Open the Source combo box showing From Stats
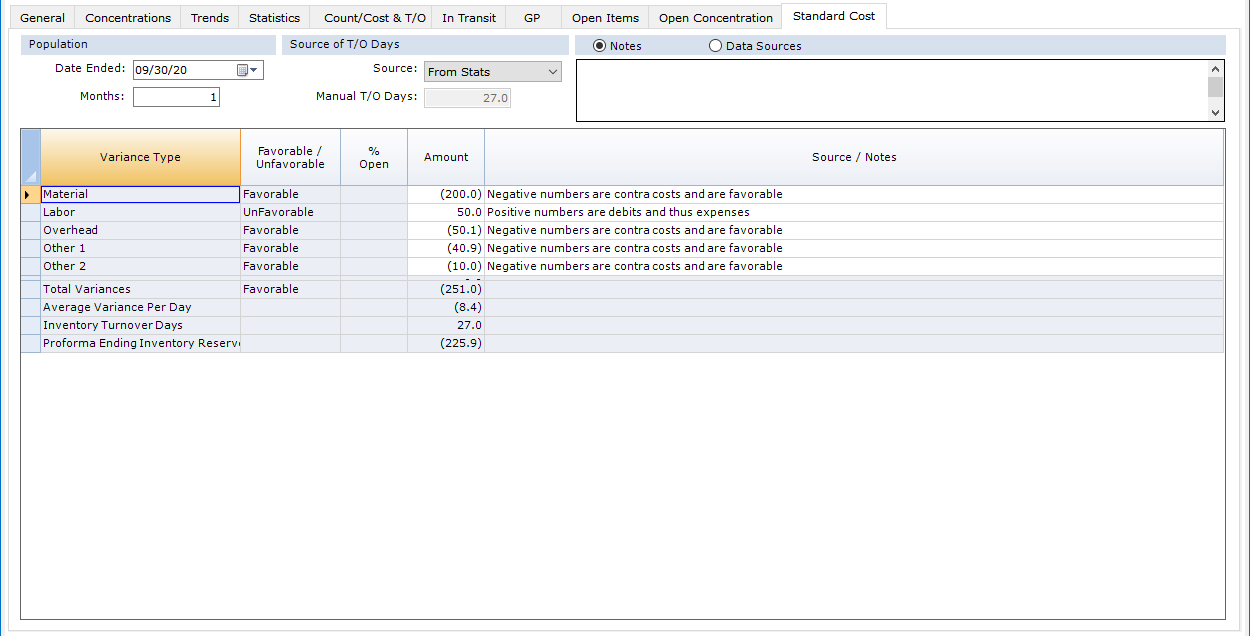1250x636 pixels. pos(492,71)
